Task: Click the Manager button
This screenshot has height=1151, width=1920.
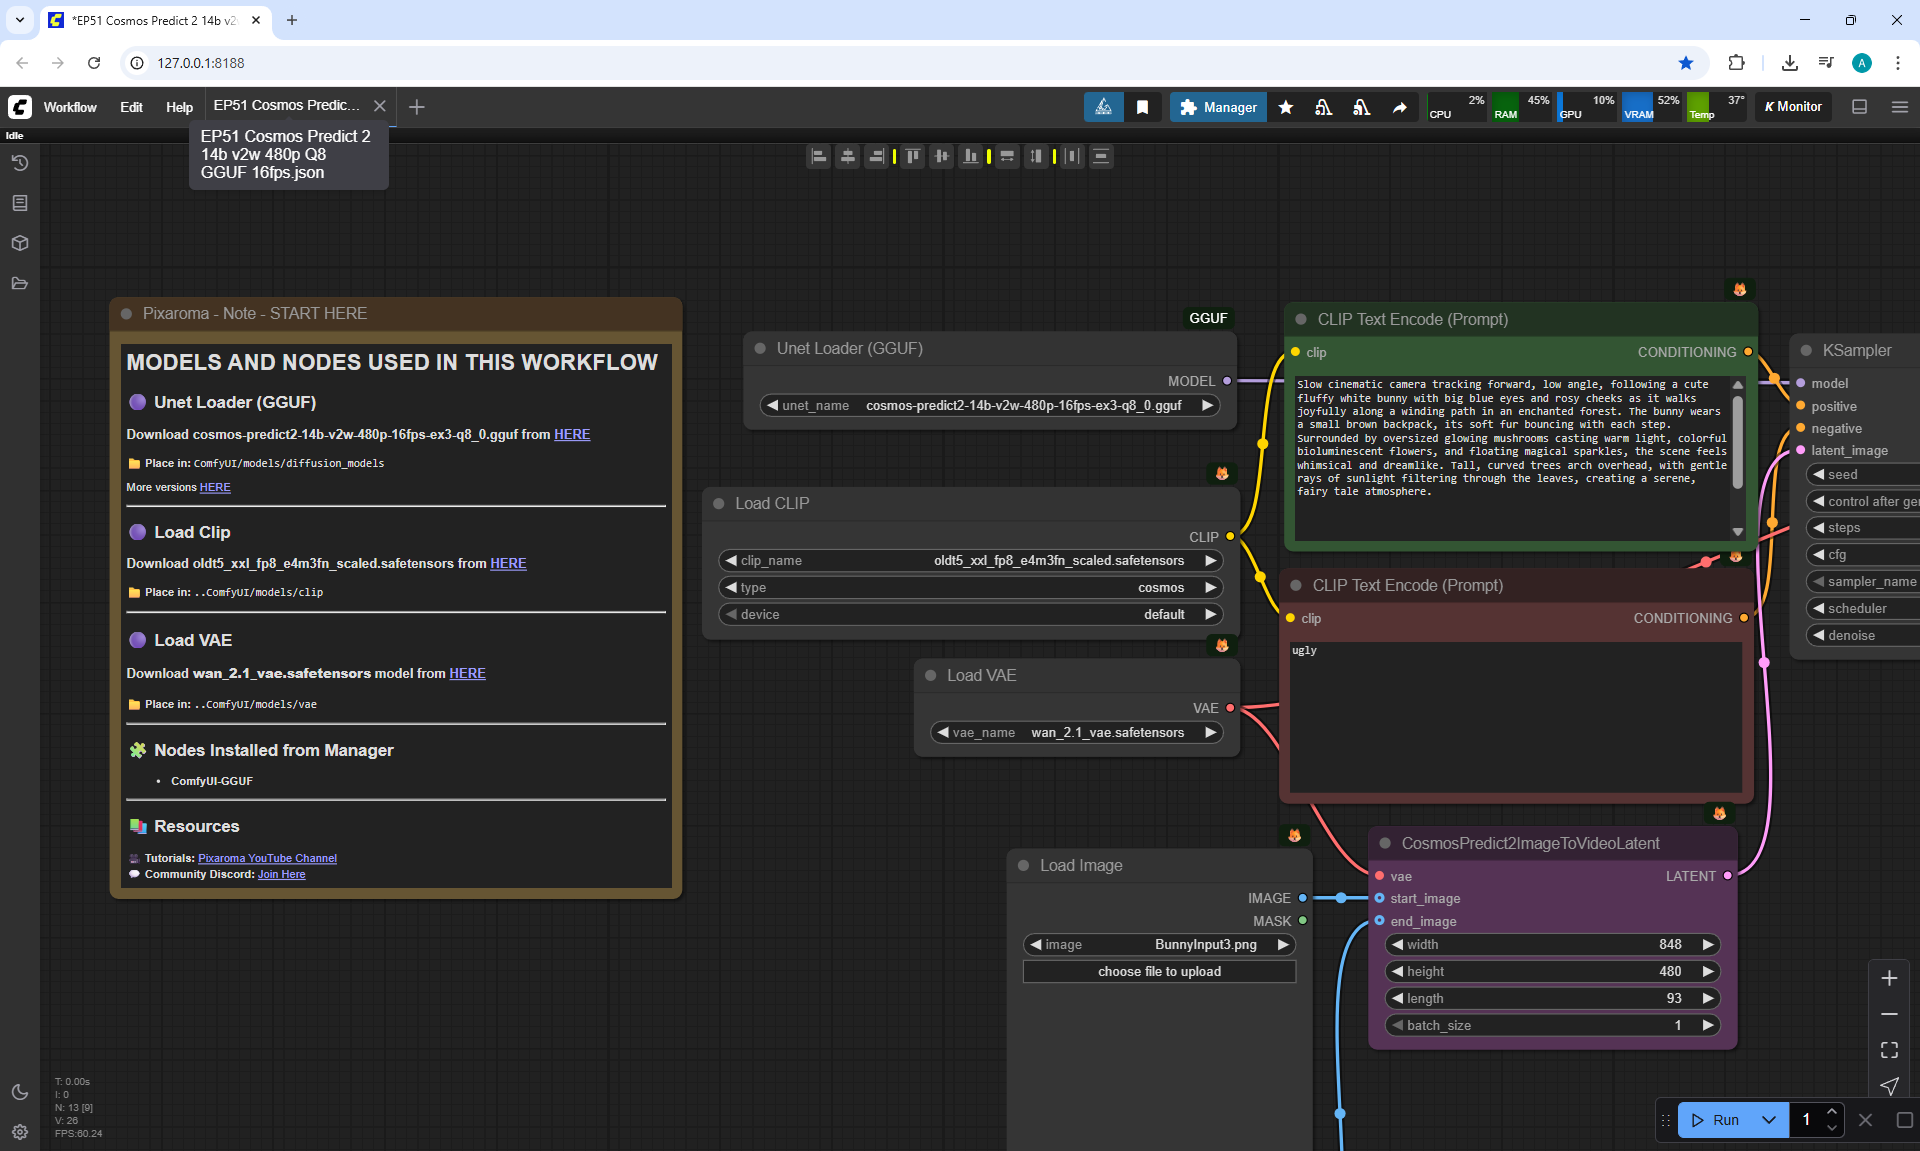Action: [x=1218, y=107]
